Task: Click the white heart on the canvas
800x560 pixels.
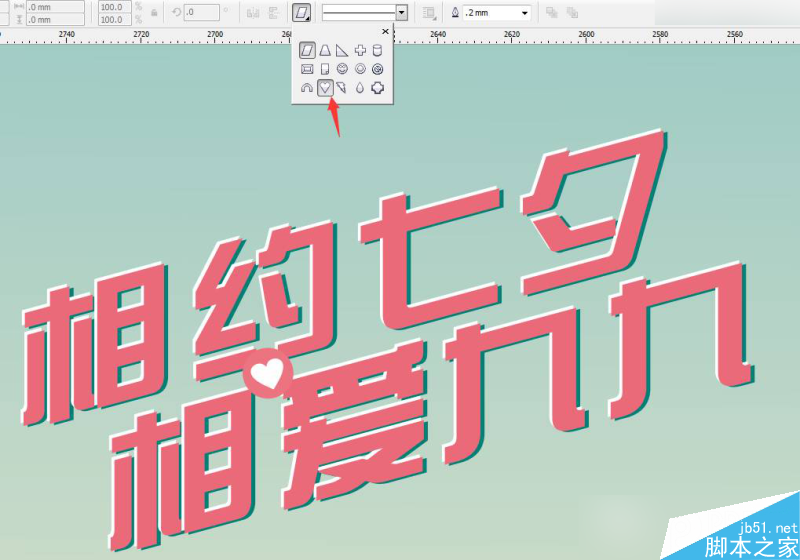Action: pyautogui.click(x=268, y=374)
